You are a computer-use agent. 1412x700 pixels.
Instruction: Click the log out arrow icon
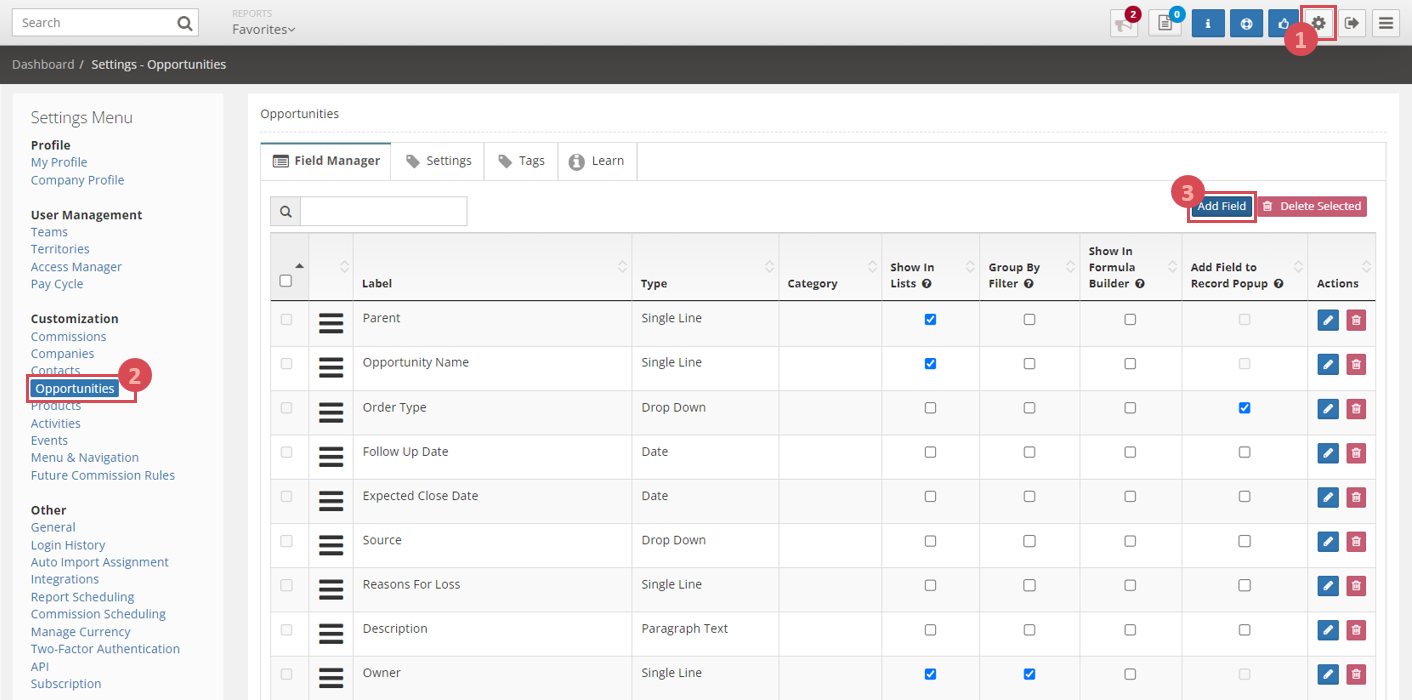point(1352,23)
